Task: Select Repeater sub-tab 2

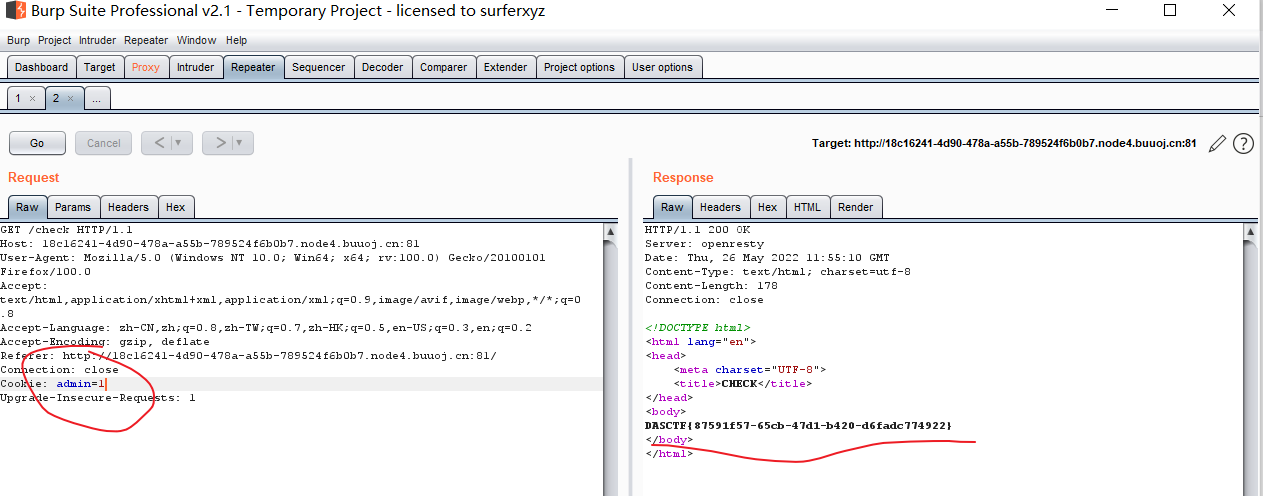Action: pos(56,99)
